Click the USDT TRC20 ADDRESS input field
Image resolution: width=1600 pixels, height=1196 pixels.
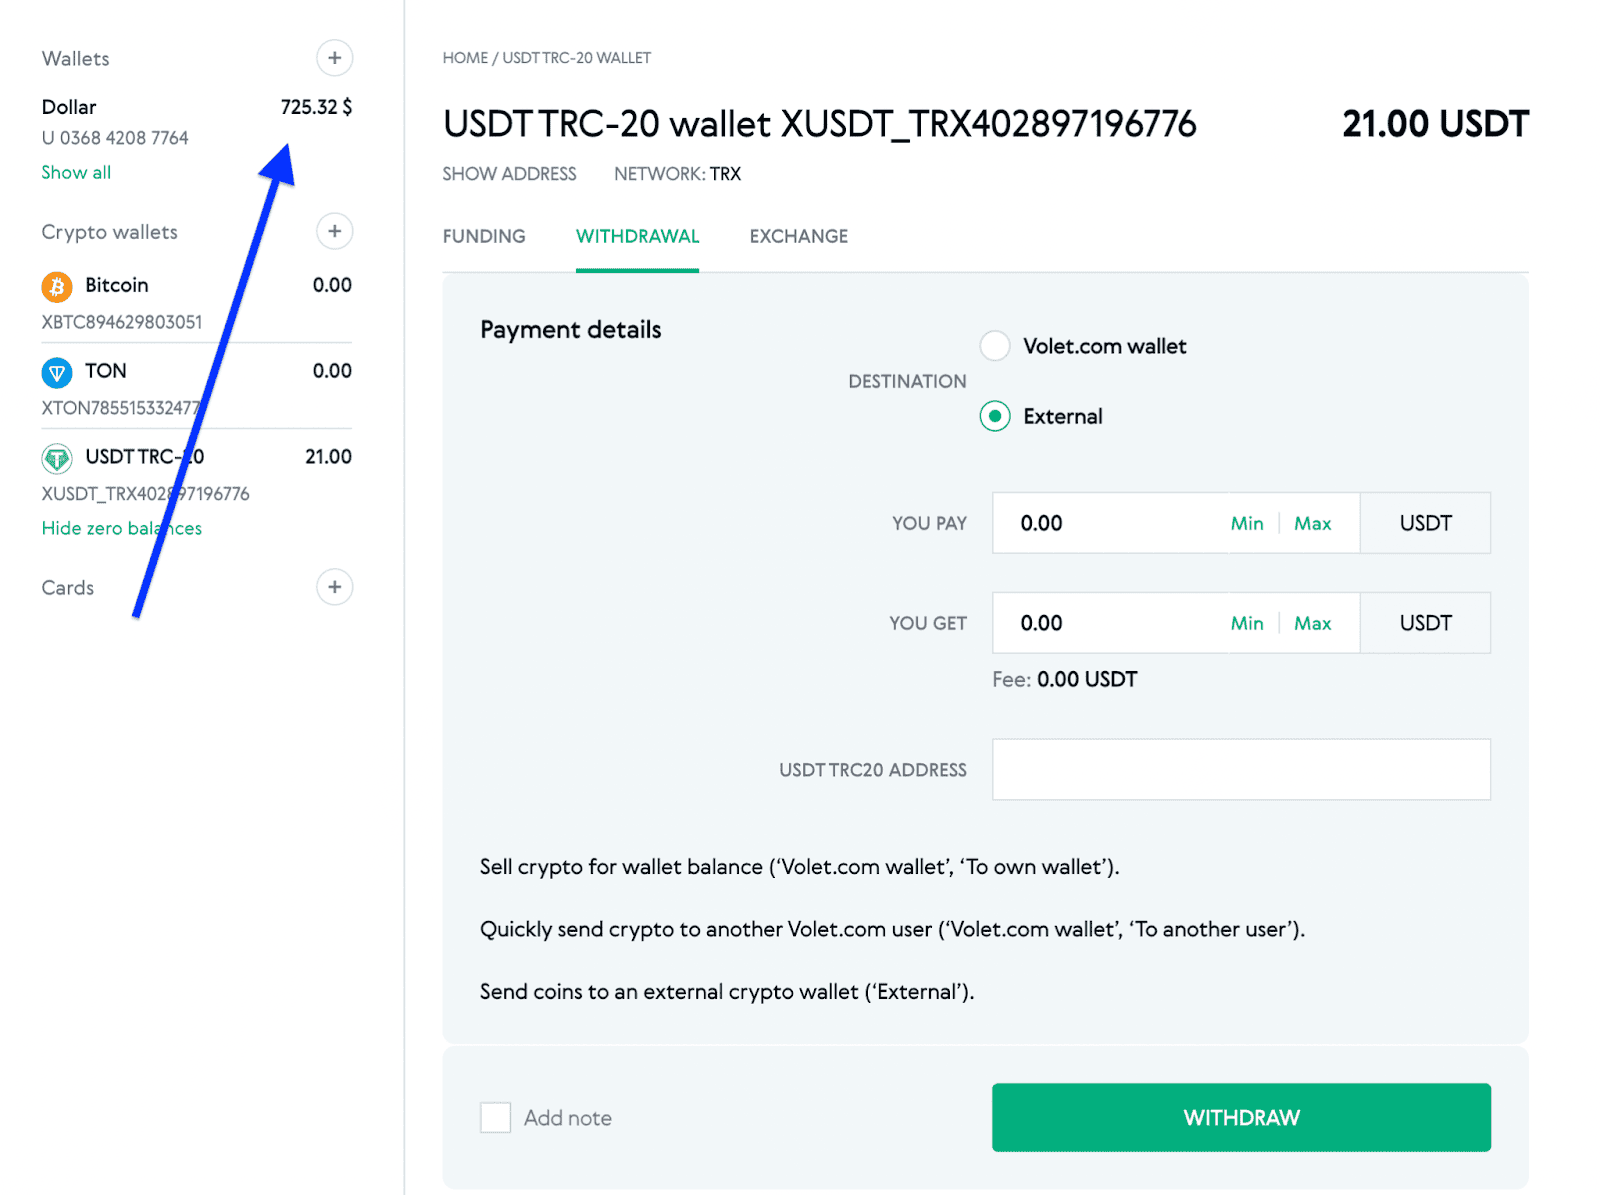(x=1240, y=769)
